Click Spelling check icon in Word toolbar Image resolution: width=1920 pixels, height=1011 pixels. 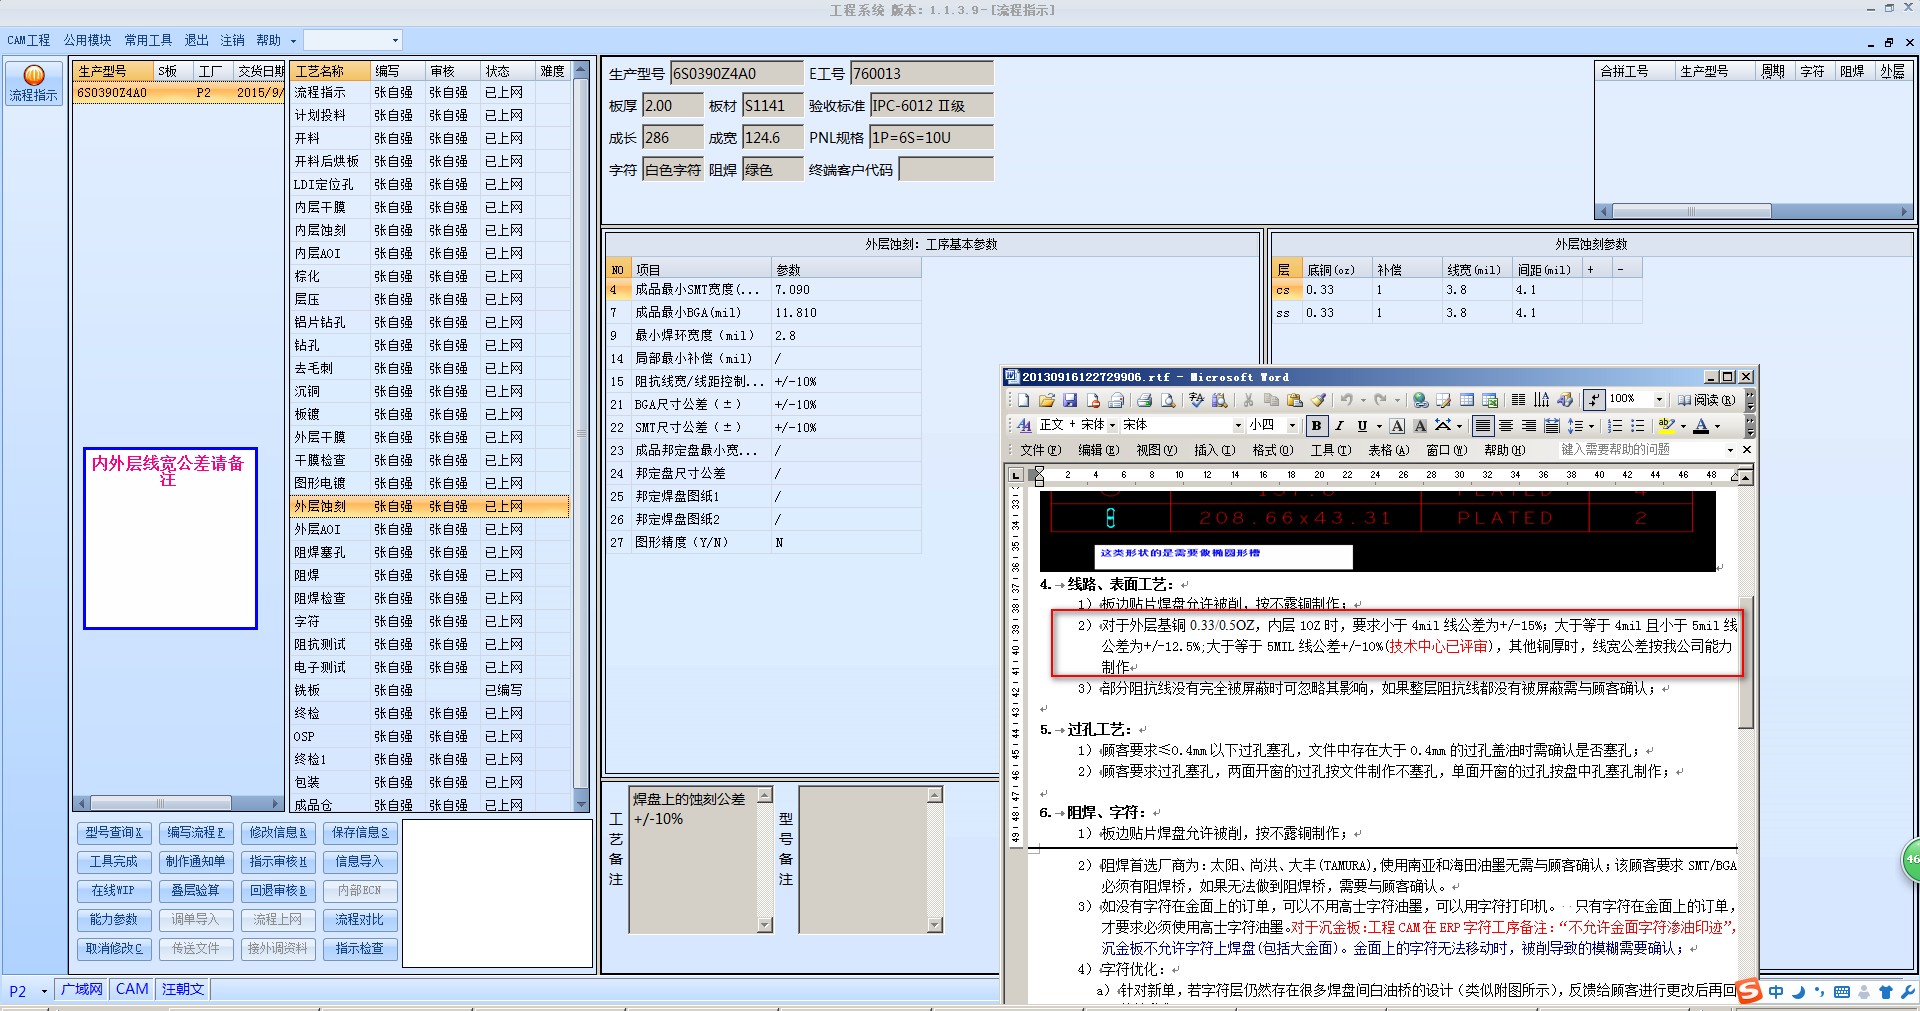coord(1196,400)
